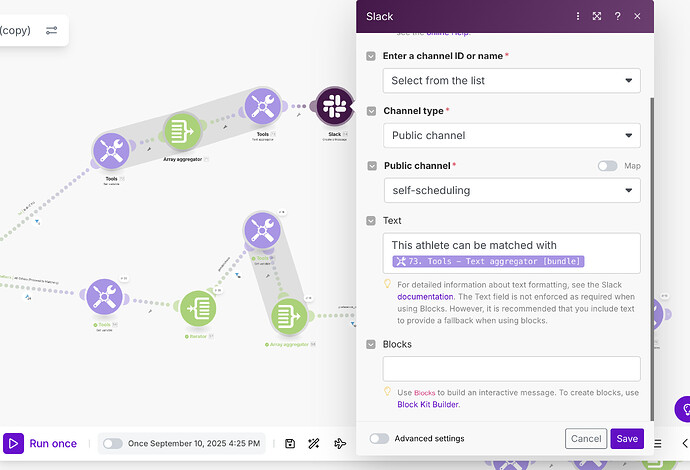Open the self-scheduling channel dropdown
This screenshot has height=470, width=690.
click(x=512, y=191)
